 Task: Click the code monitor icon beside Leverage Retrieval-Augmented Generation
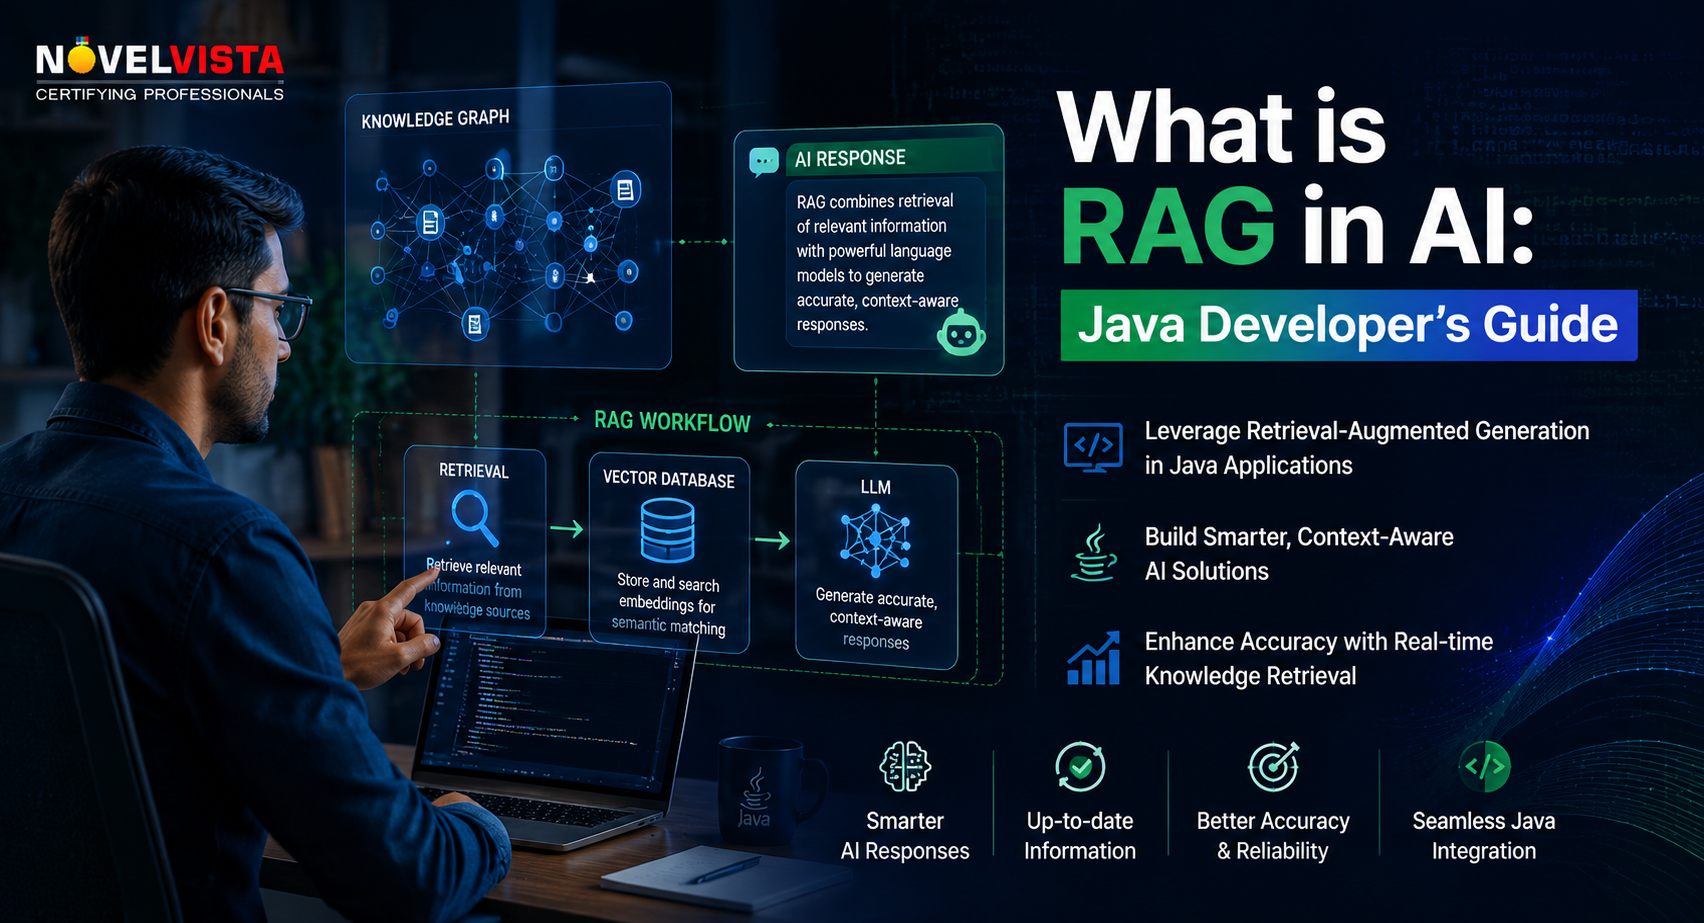tap(1093, 447)
